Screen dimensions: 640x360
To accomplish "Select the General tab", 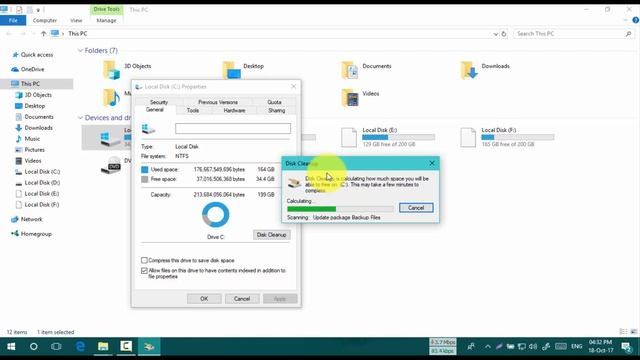I will click(x=155, y=110).
